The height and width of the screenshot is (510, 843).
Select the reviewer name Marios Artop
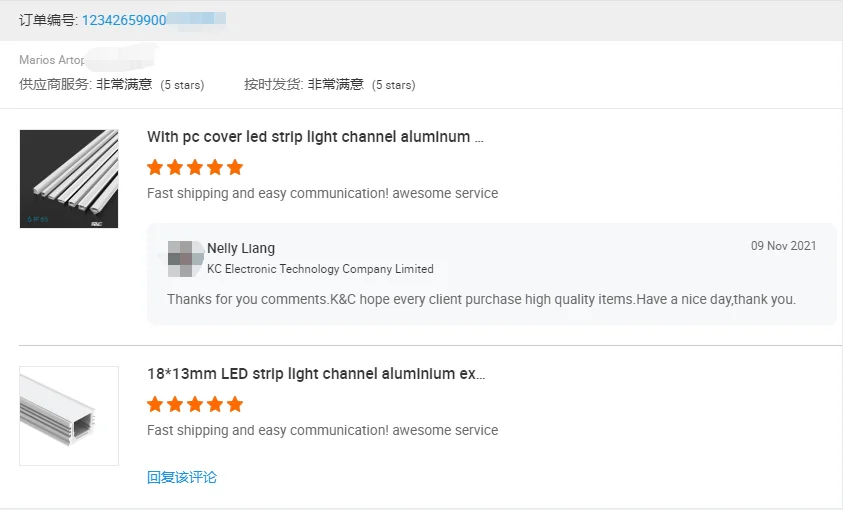[x=52, y=60]
